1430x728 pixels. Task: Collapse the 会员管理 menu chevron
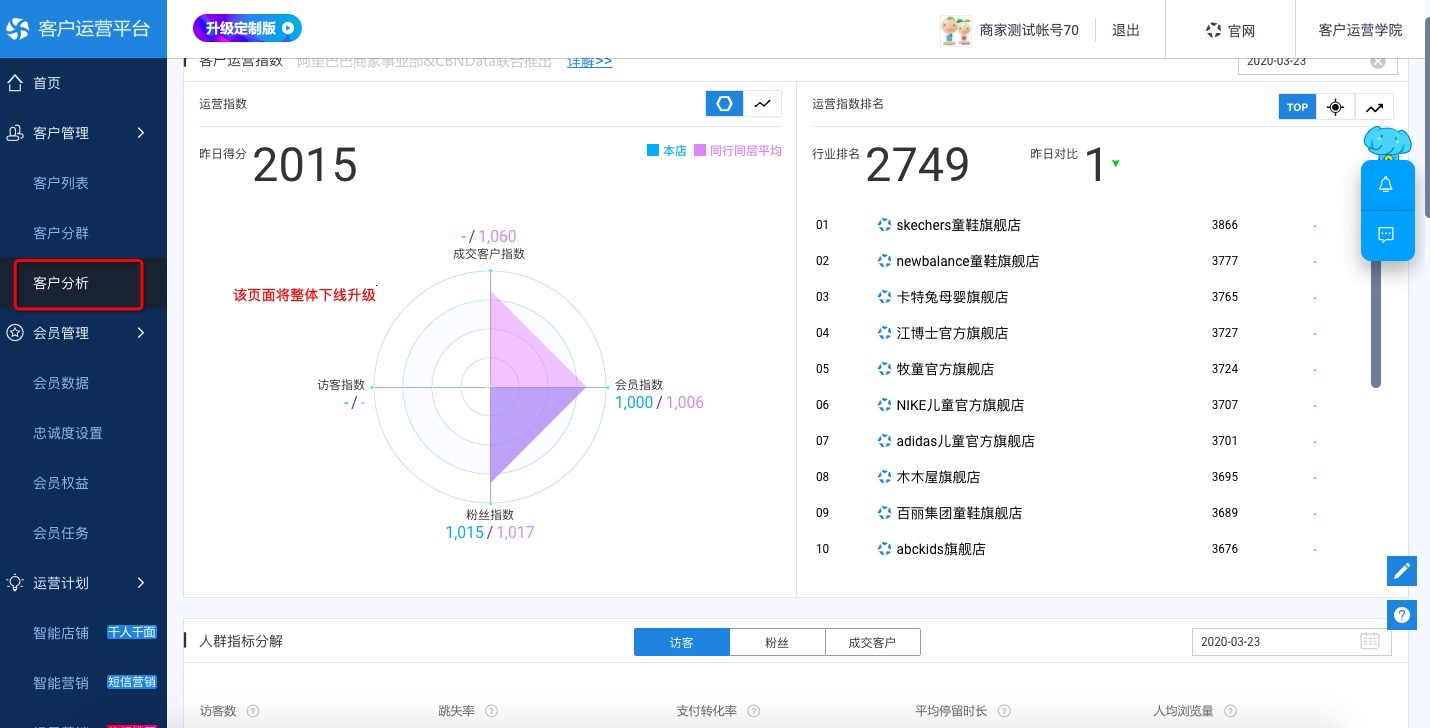click(x=141, y=333)
